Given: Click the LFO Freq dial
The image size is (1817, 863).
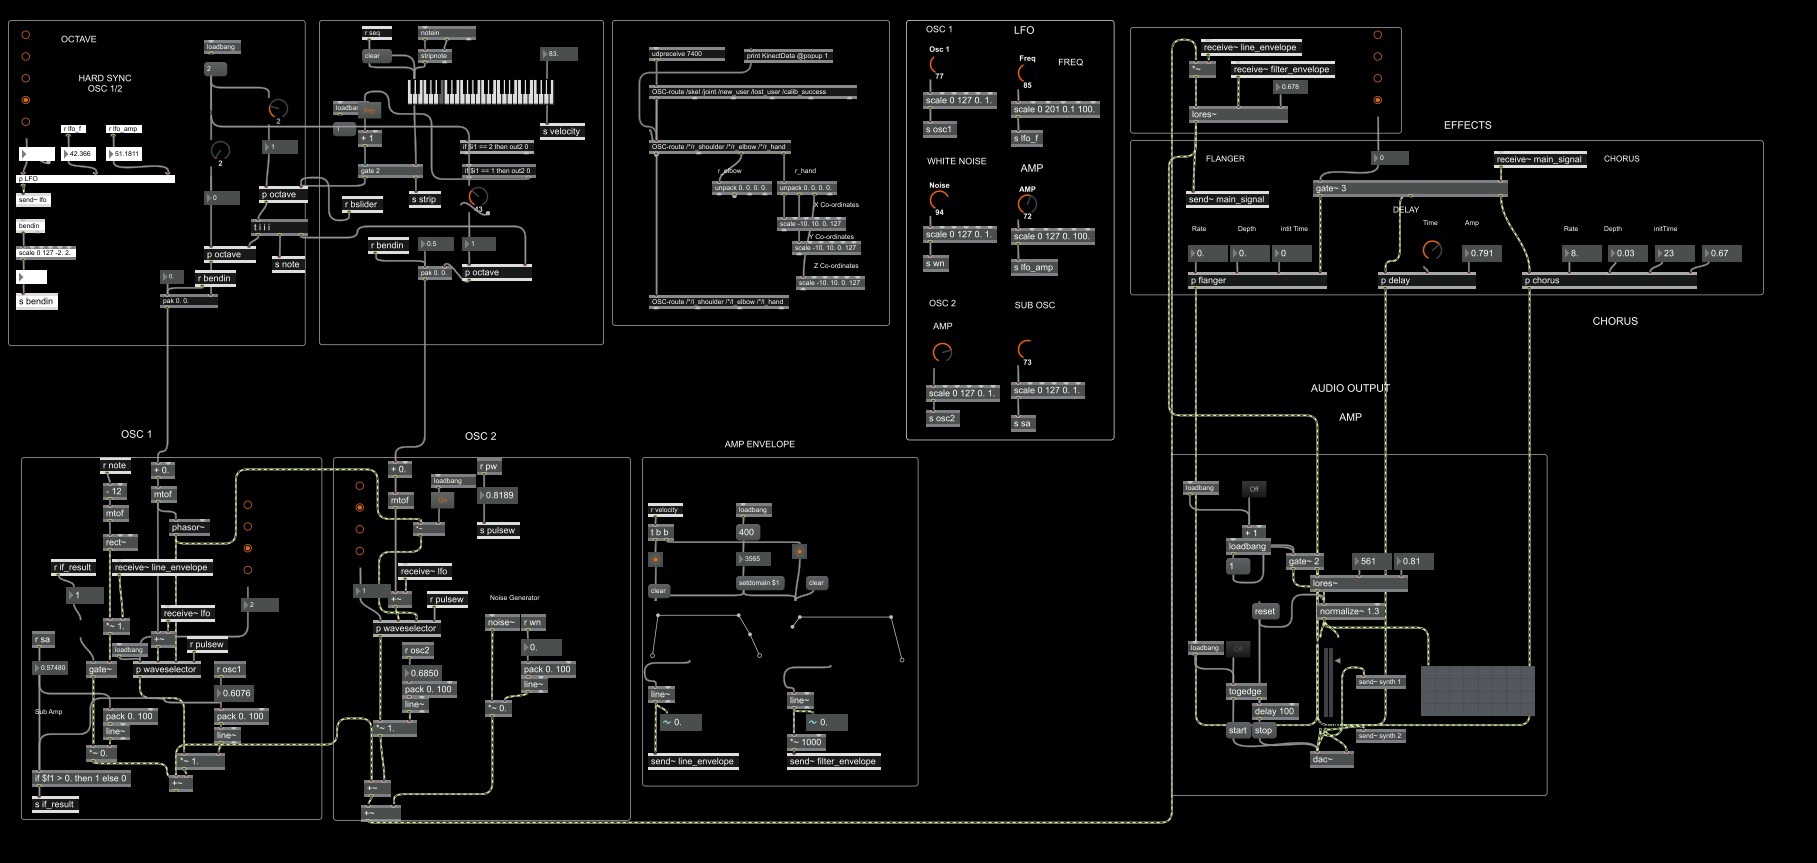Looking at the screenshot, I should [x=1024, y=73].
